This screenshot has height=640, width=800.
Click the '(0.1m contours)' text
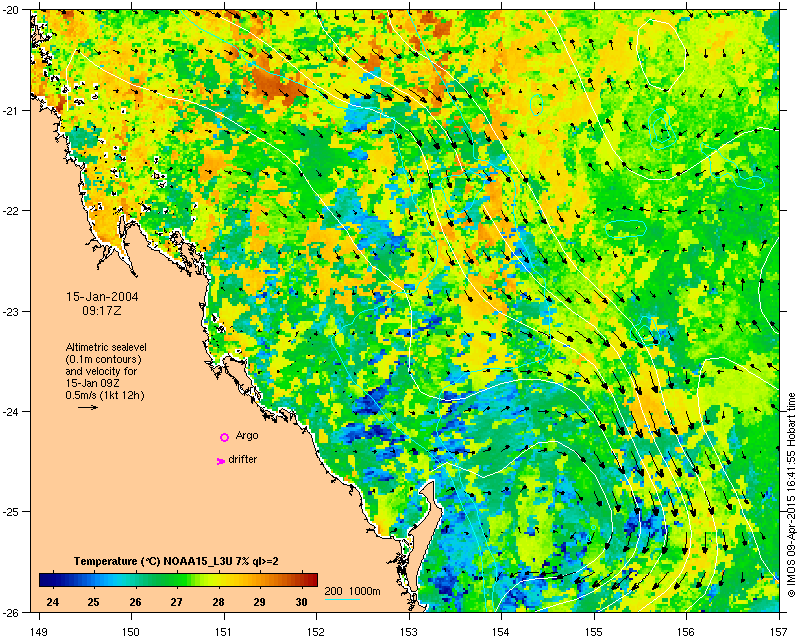pos(104,359)
